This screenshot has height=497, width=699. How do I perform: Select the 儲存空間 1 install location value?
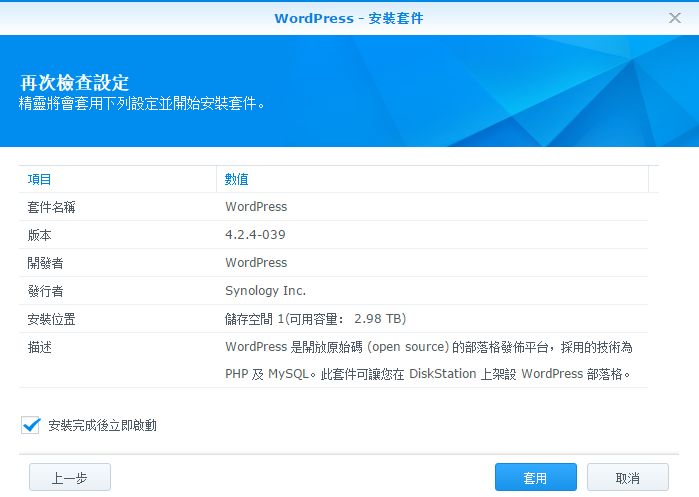pos(315,319)
